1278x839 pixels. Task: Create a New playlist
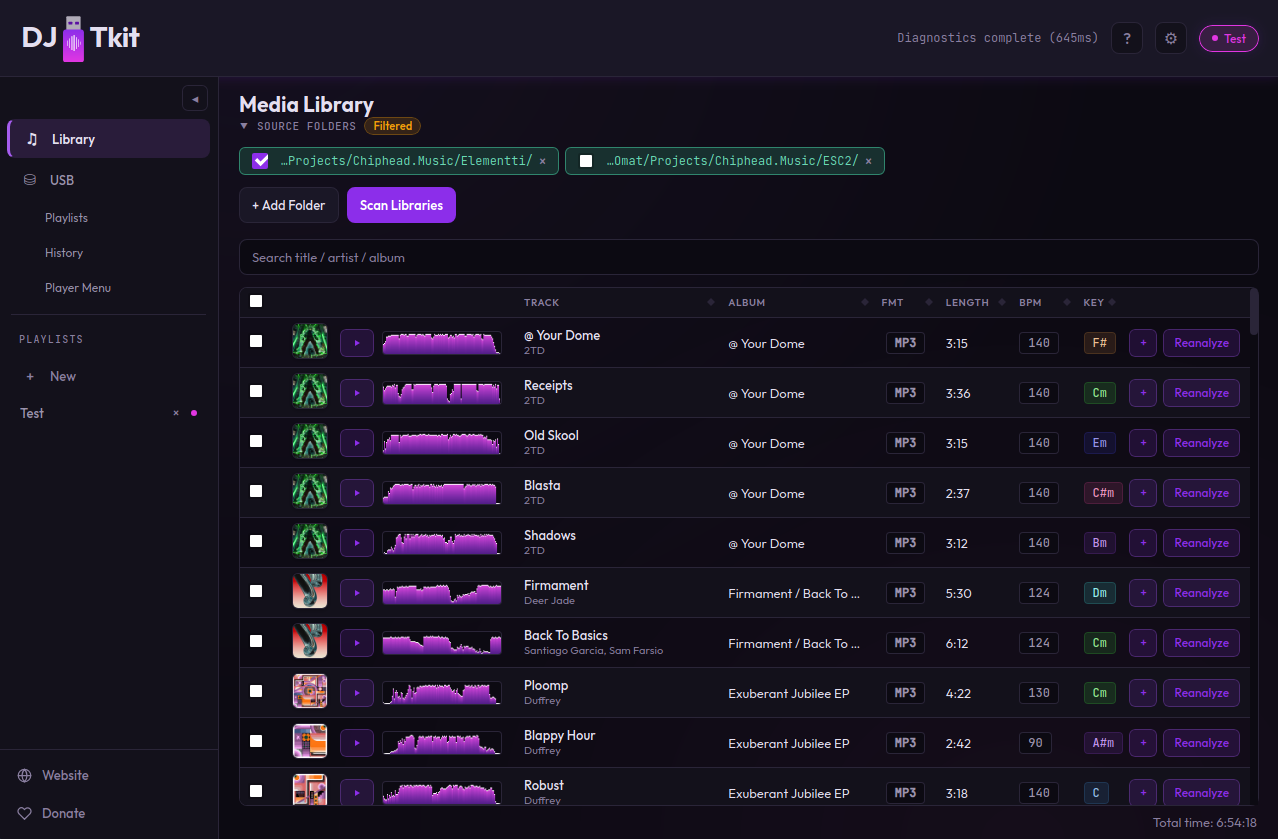click(63, 376)
